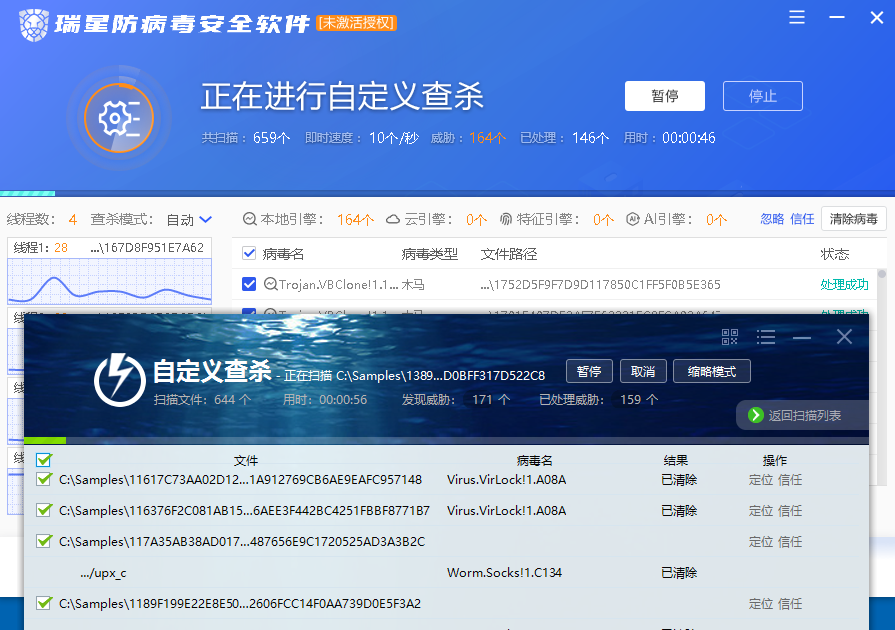
Task: Uncheck the 116376F2C081AB15 file checkbox
Action: [43, 510]
